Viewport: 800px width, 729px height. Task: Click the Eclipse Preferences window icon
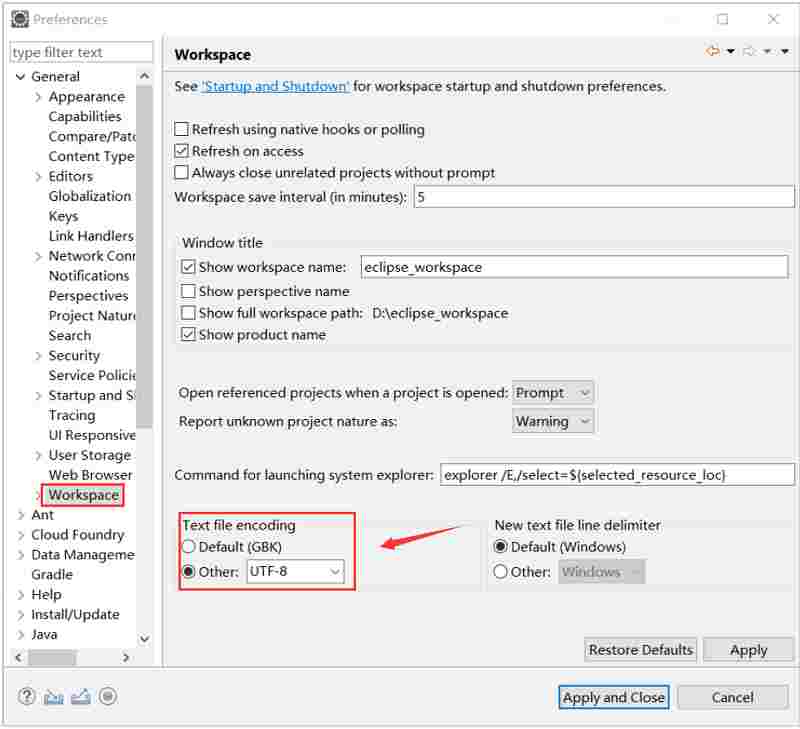pos(20,19)
